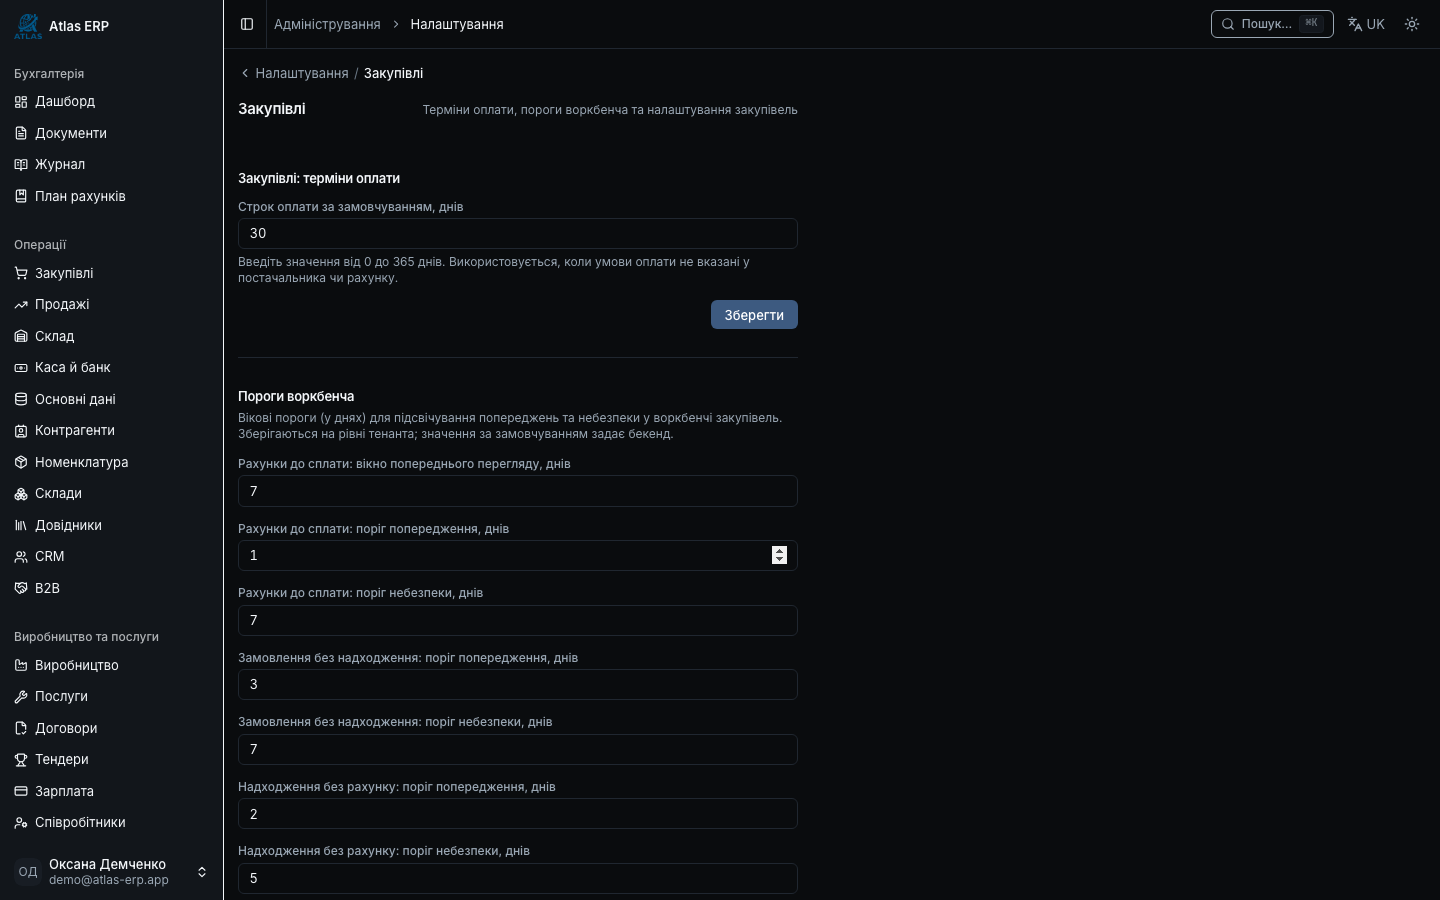1440x900 pixels.
Task: Click the CRM people icon
Action: pyautogui.click(x=21, y=556)
